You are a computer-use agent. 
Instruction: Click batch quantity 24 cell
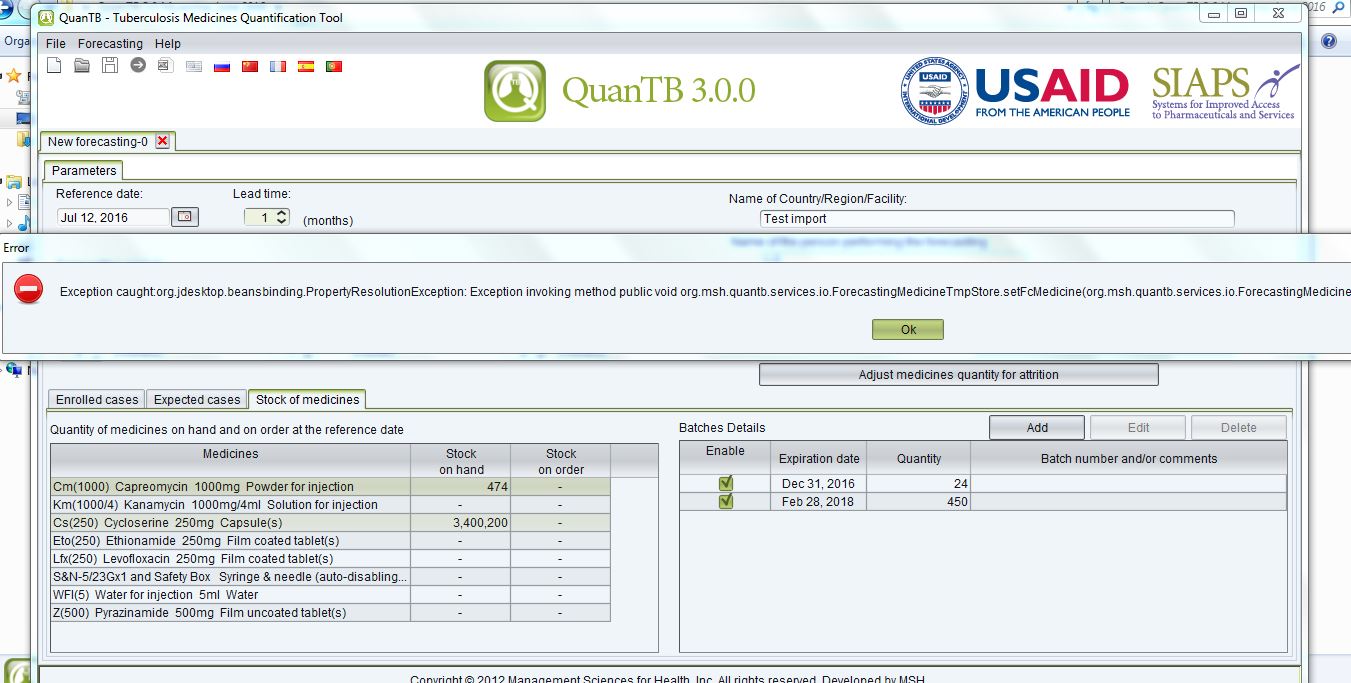point(919,483)
